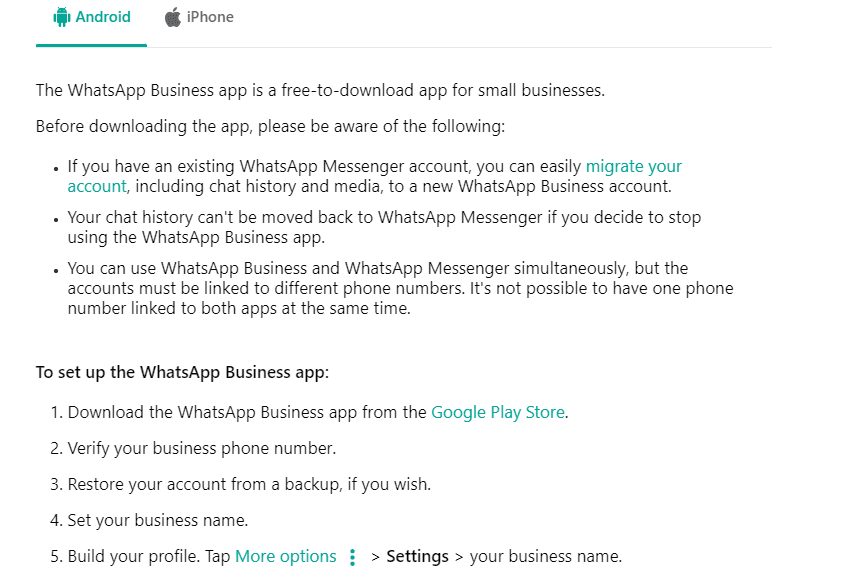The image size is (865, 579).
Task: Click step 3 'Restore your account from a backup'
Action: click(249, 484)
